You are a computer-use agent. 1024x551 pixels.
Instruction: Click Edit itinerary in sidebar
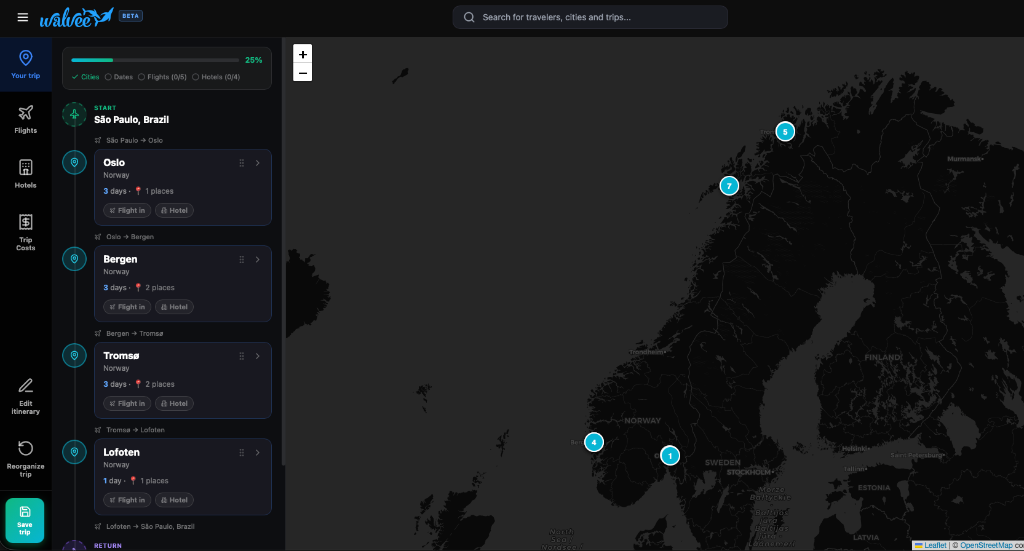pyautogui.click(x=25, y=396)
